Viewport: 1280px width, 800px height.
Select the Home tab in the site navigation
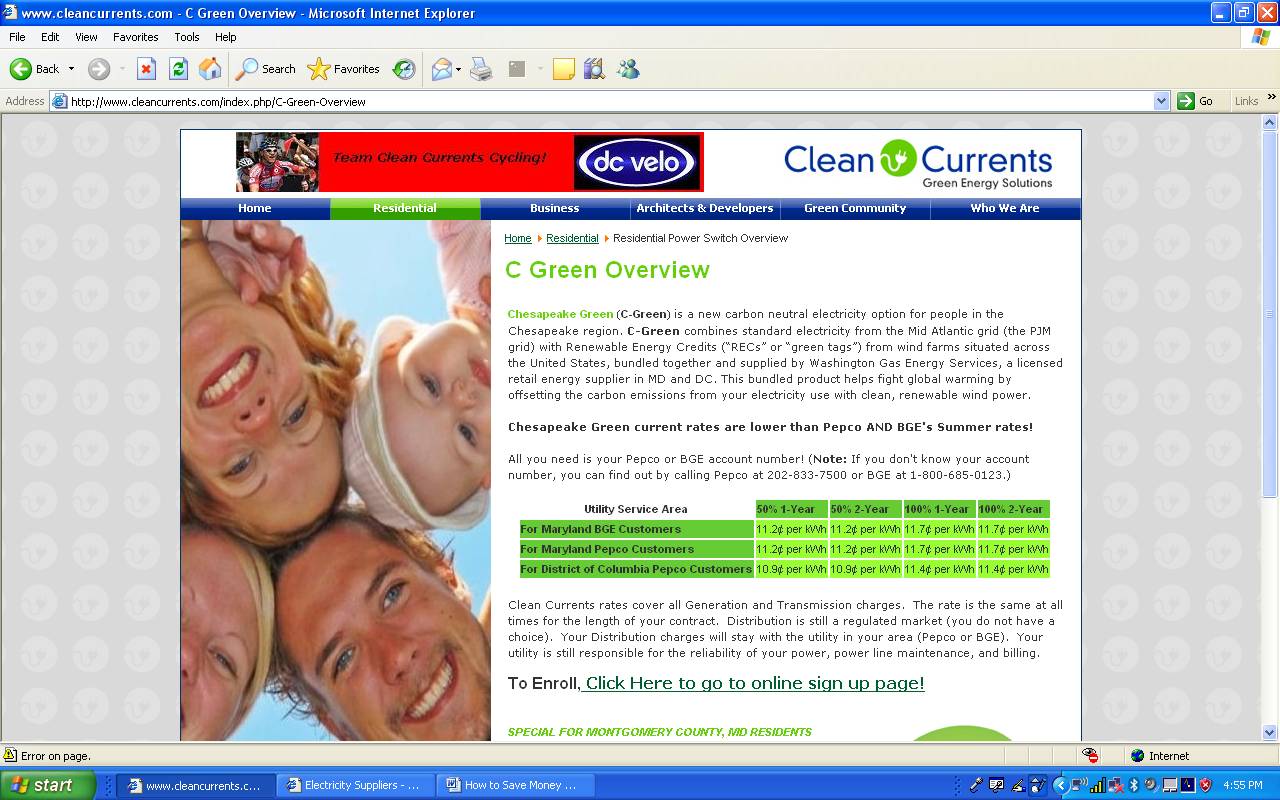[x=255, y=208]
